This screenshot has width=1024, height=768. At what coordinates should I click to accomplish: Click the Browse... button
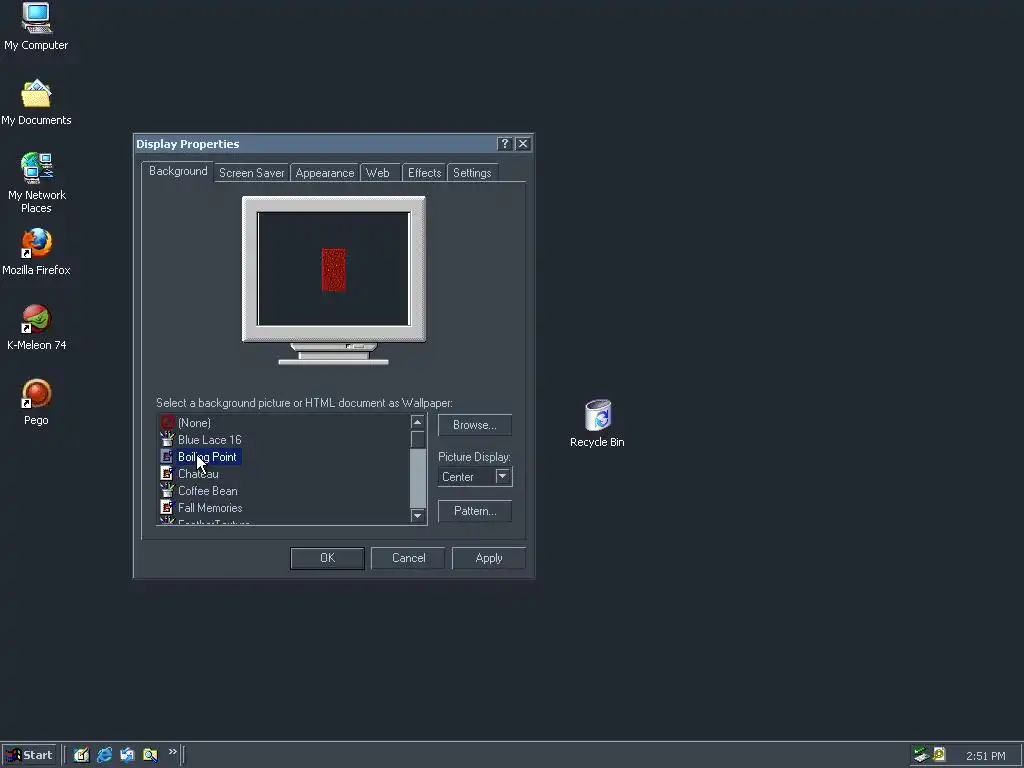click(x=475, y=425)
